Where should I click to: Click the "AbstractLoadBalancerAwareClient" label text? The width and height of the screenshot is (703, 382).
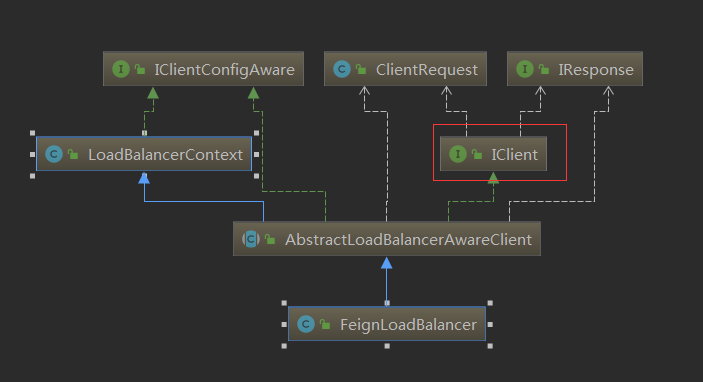tap(408, 240)
